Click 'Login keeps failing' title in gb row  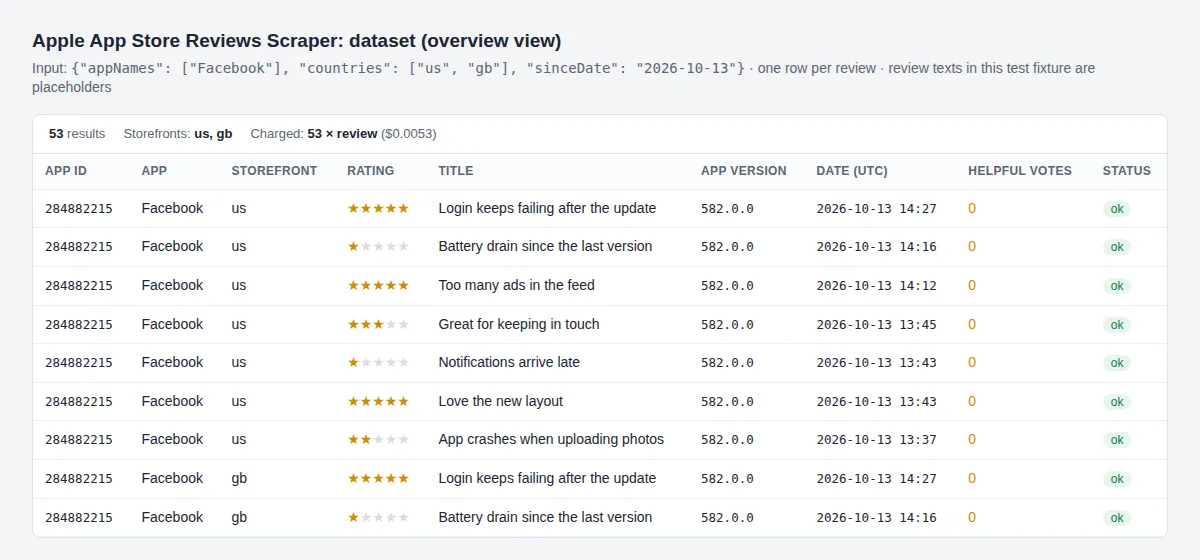[x=547, y=478]
